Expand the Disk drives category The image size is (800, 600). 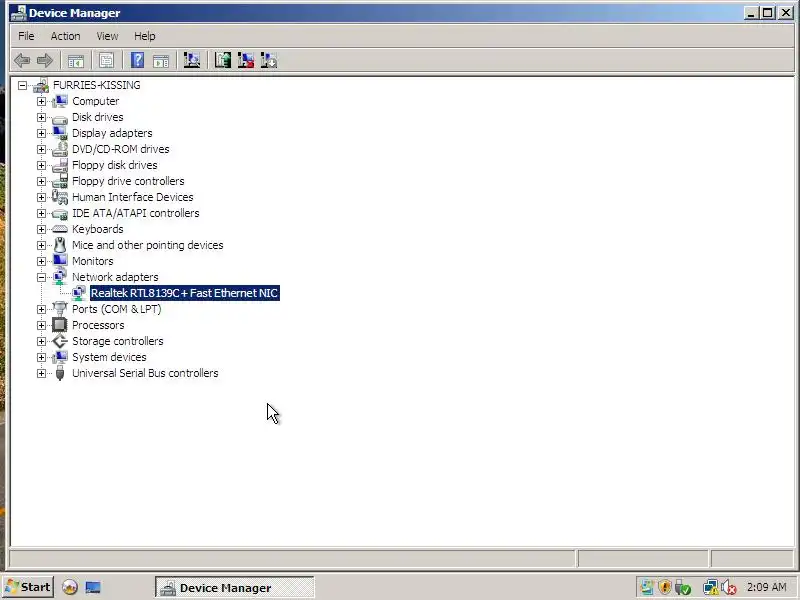[x=41, y=117]
